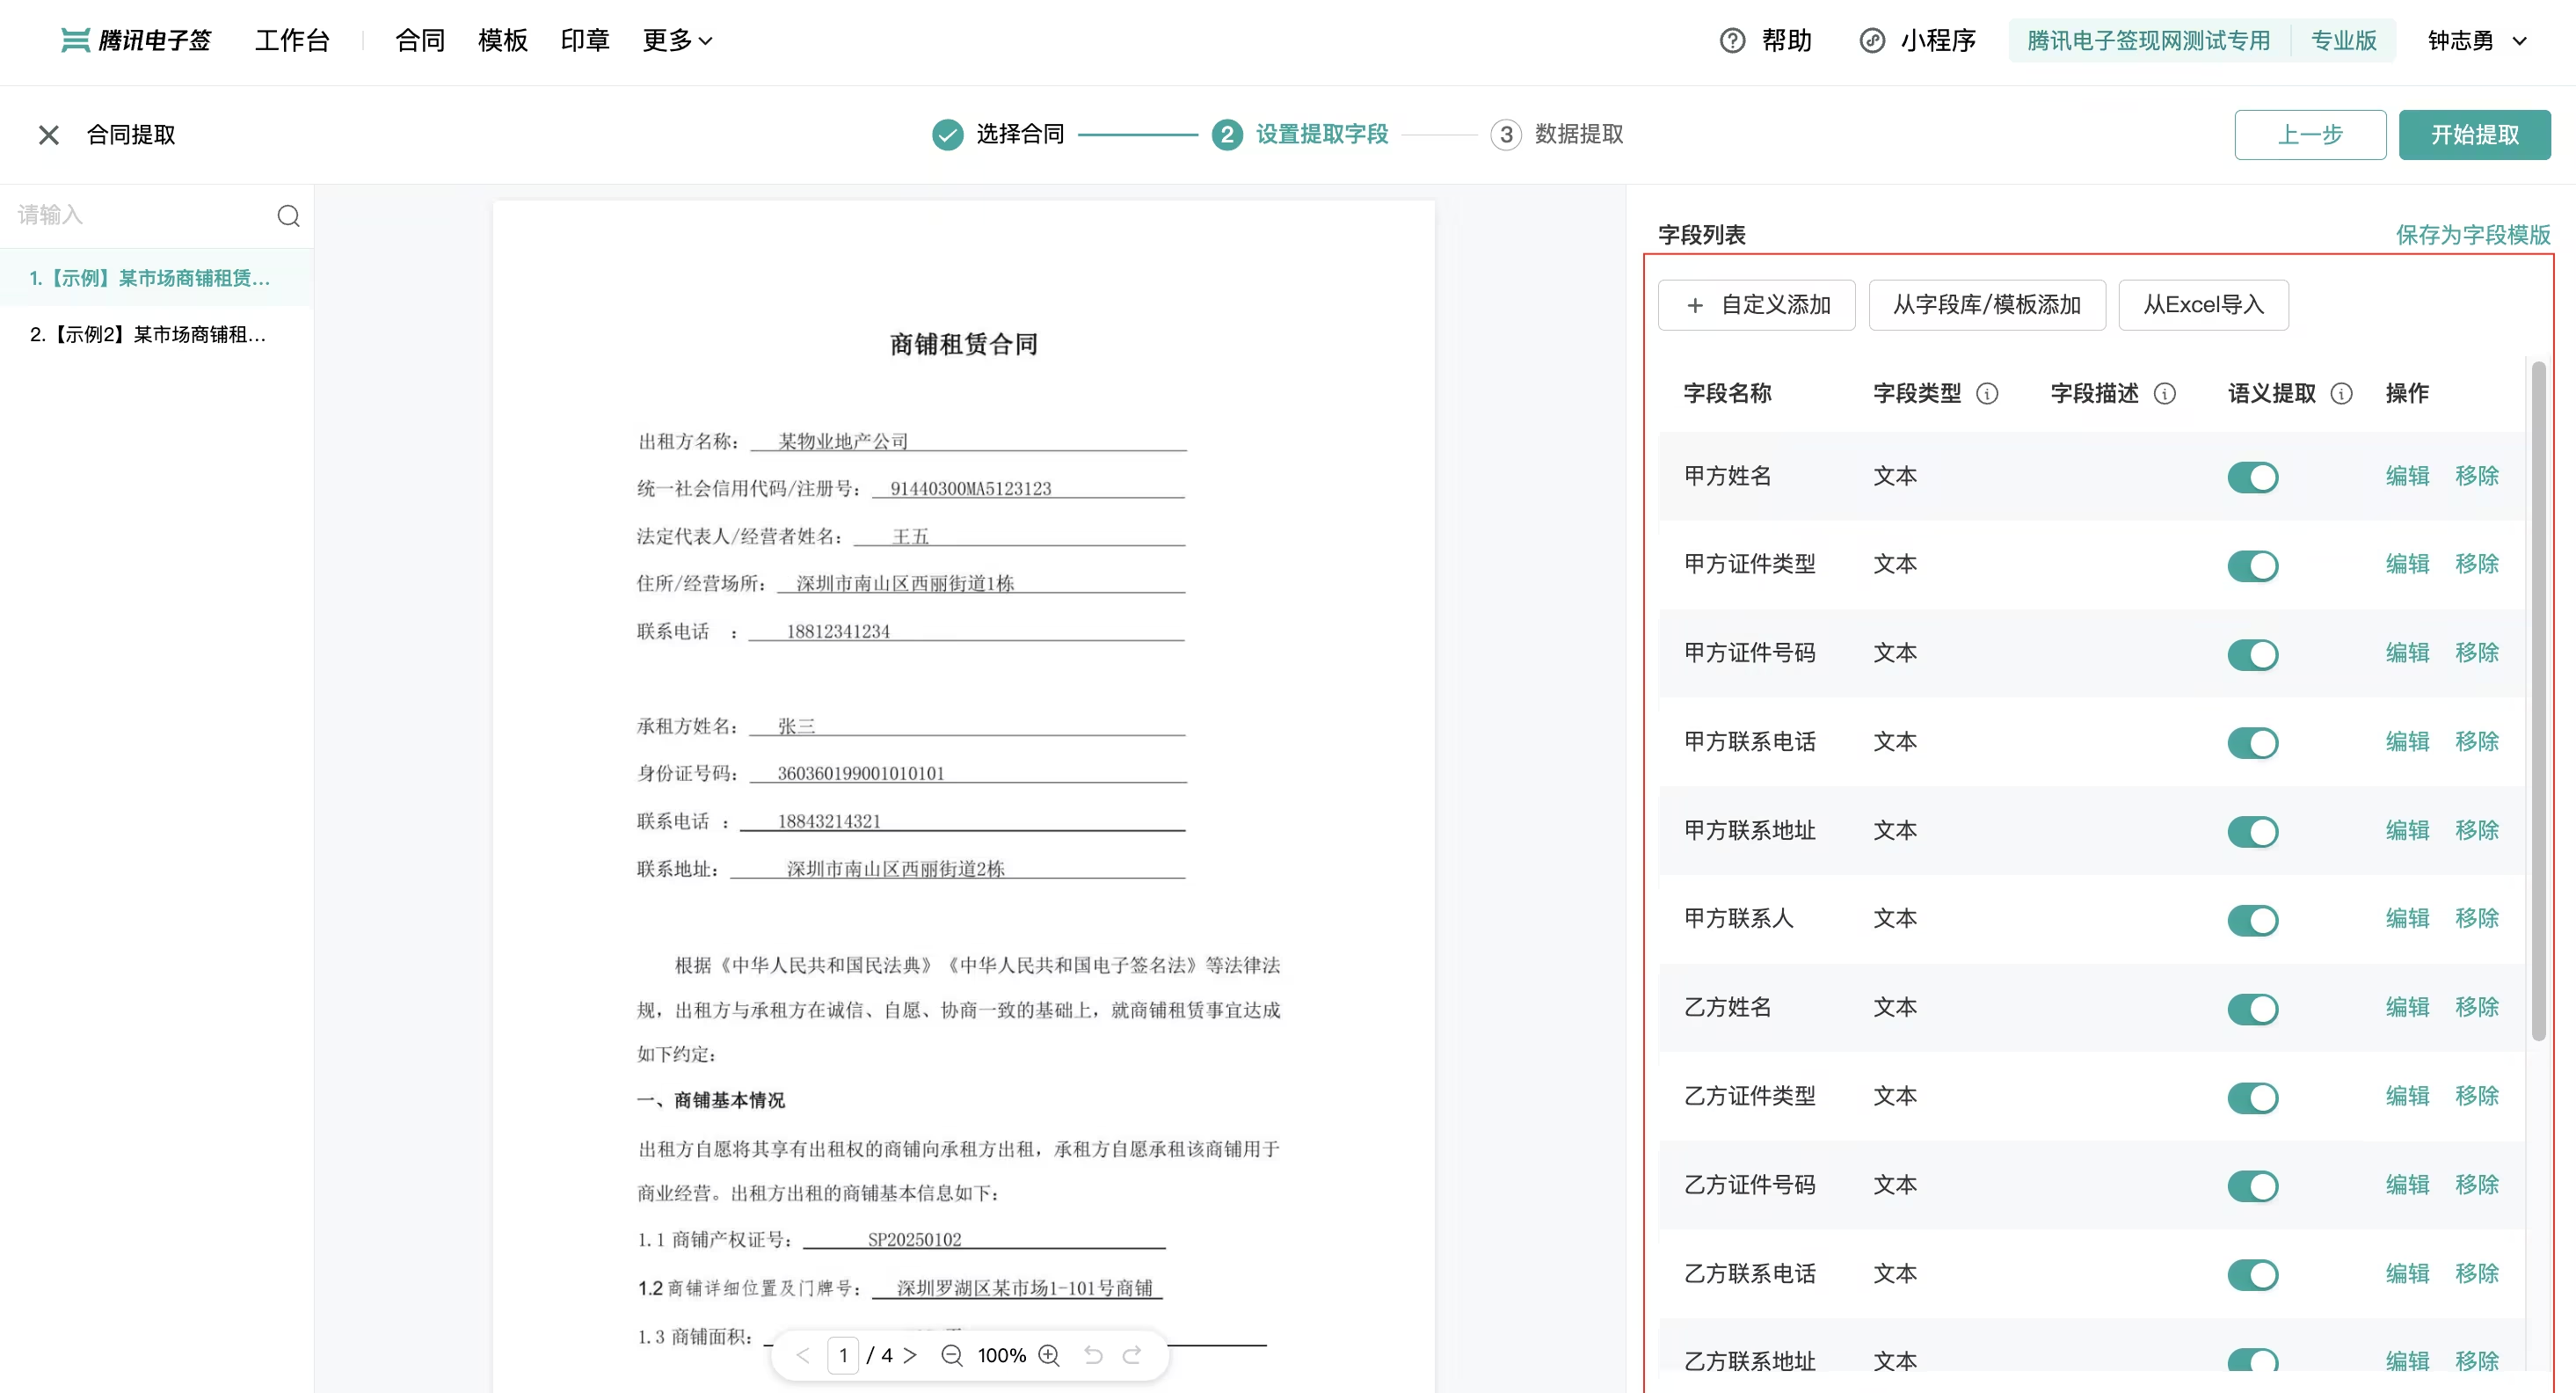Open the 小程序 link in header
Screen dimensions: 2576x1393
[1917, 41]
